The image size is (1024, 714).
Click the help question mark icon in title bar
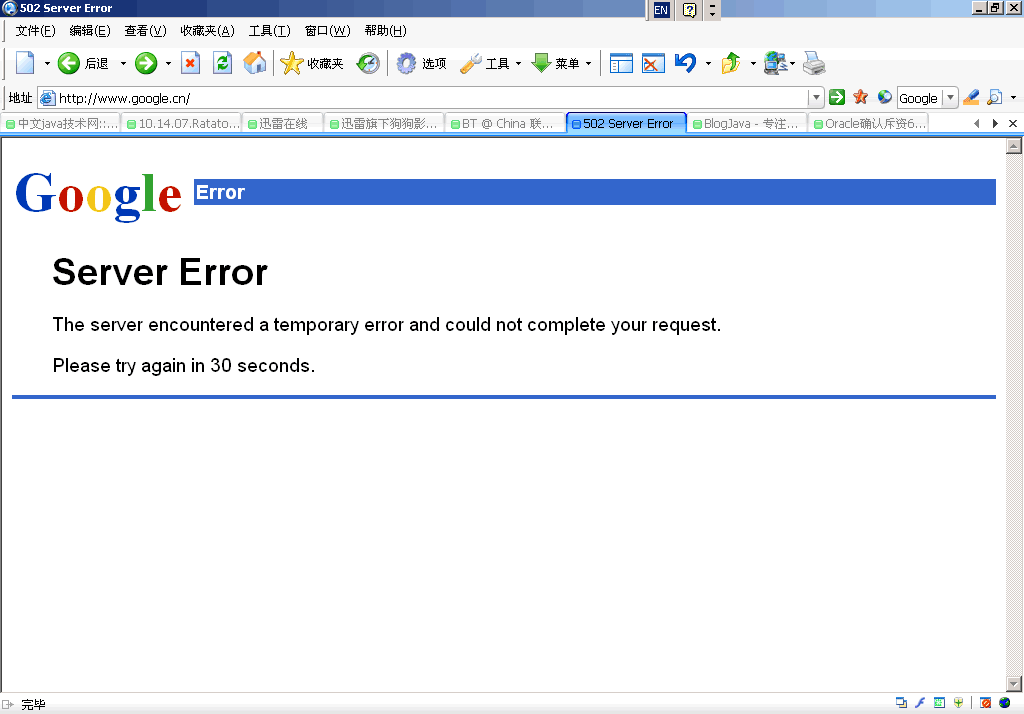689,10
